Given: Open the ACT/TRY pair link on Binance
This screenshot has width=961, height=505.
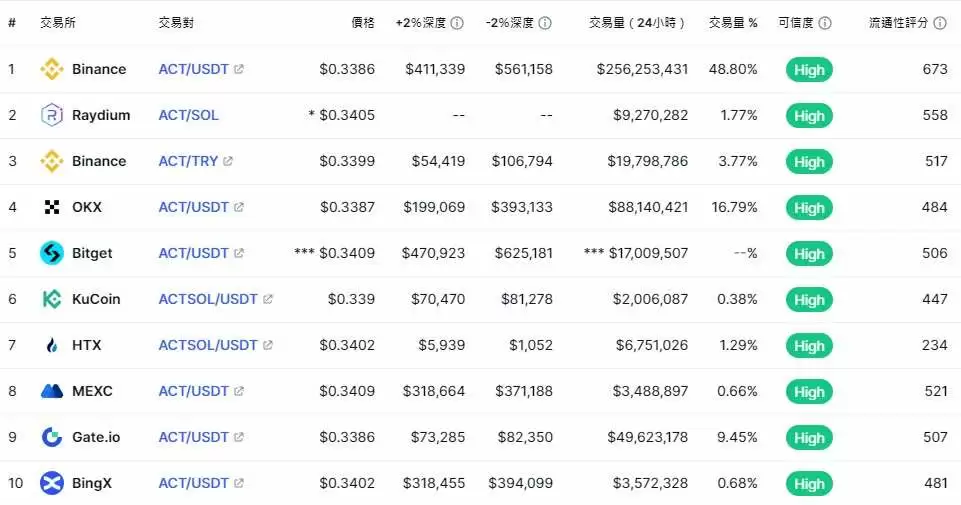Looking at the screenshot, I should [188, 161].
